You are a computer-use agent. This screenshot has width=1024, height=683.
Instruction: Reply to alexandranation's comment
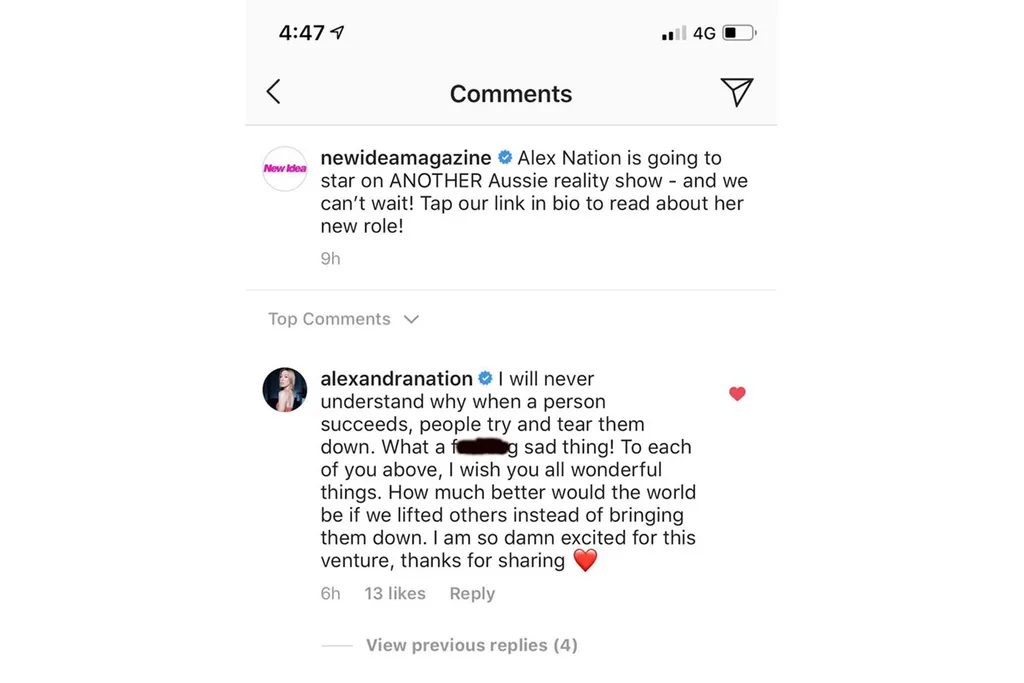click(x=472, y=593)
